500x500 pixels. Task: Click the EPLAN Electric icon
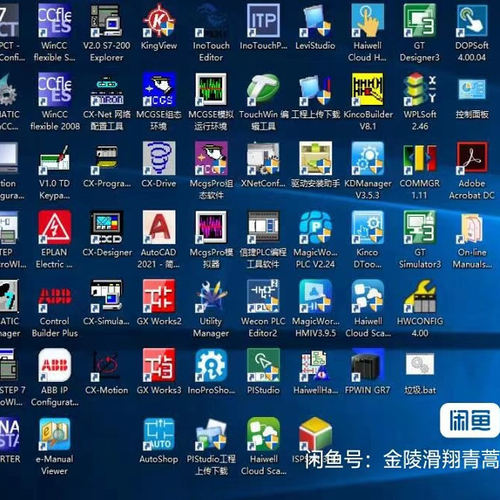click(x=55, y=227)
